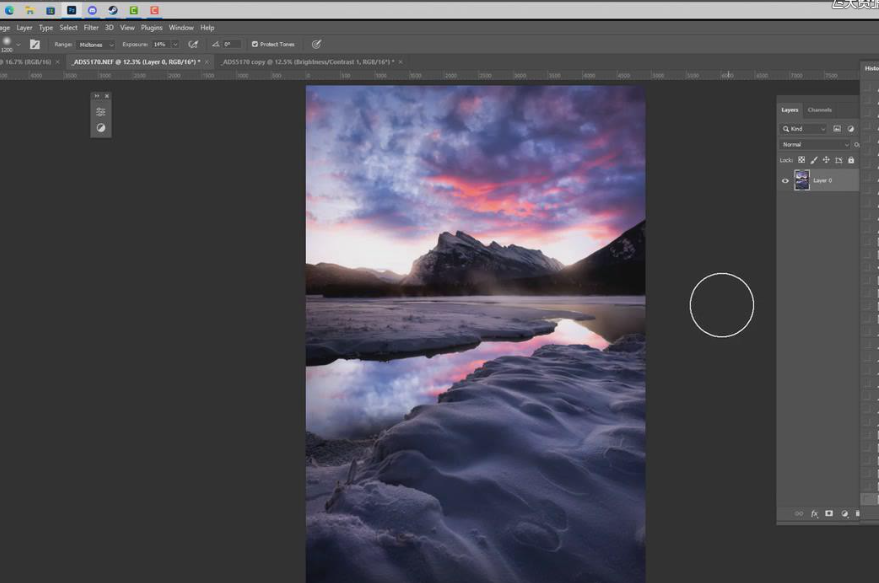The width and height of the screenshot is (879, 583).
Task: Switch to the _ADS5170.NEF document tab
Action: [x=136, y=62]
